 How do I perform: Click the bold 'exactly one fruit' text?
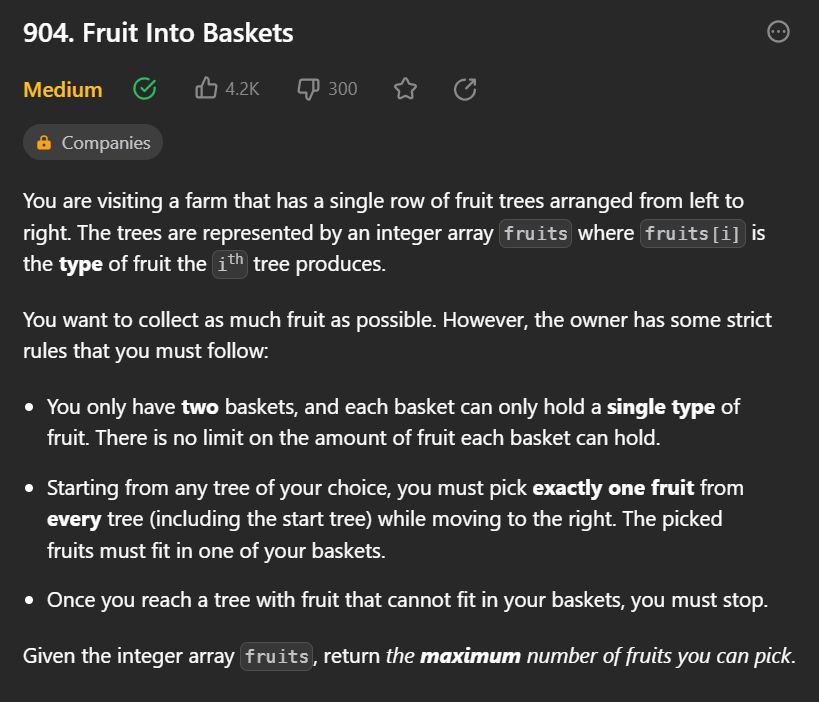click(613, 488)
